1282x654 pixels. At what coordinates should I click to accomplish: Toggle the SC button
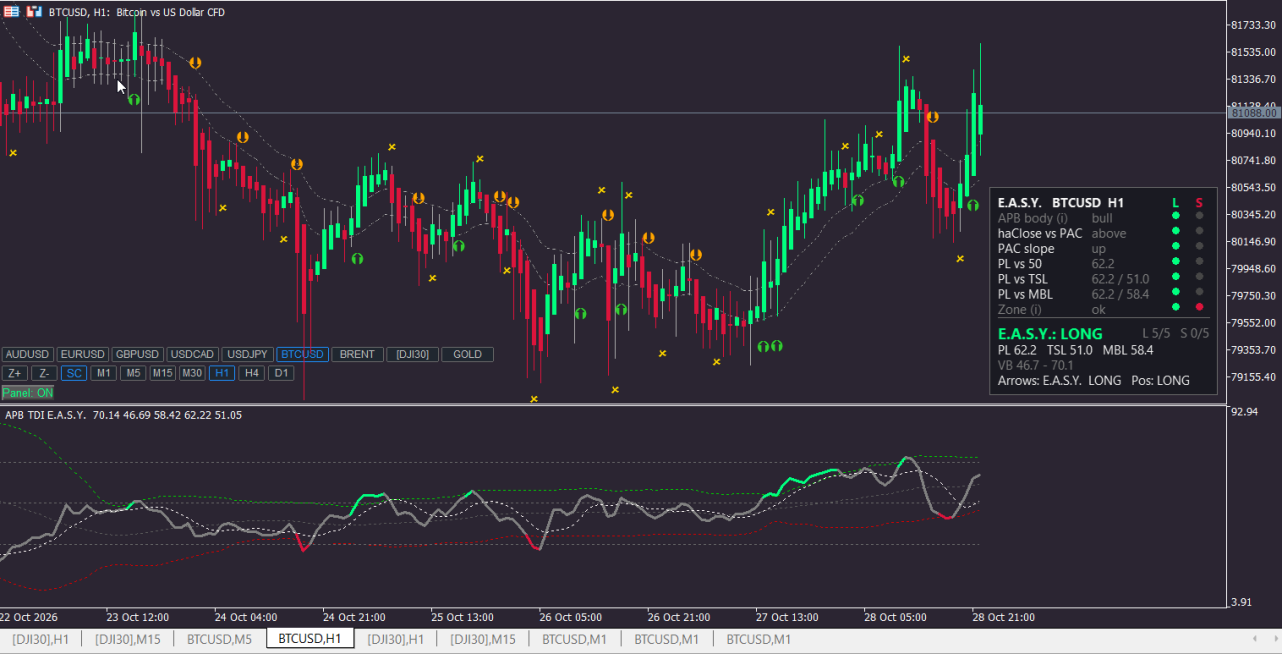coord(74,373)
